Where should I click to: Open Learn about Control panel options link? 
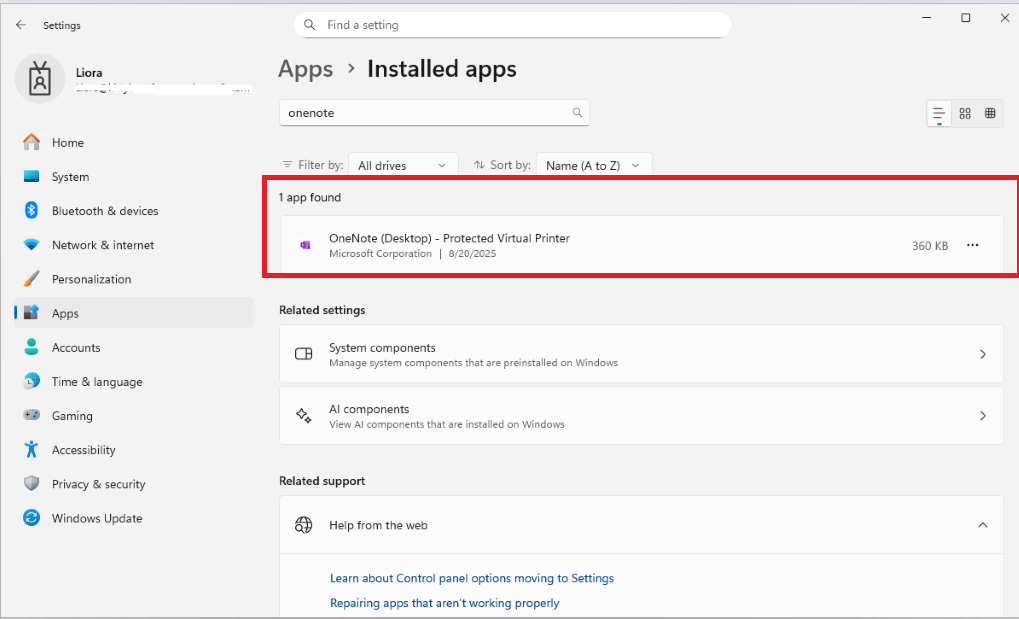click(472, 578)
